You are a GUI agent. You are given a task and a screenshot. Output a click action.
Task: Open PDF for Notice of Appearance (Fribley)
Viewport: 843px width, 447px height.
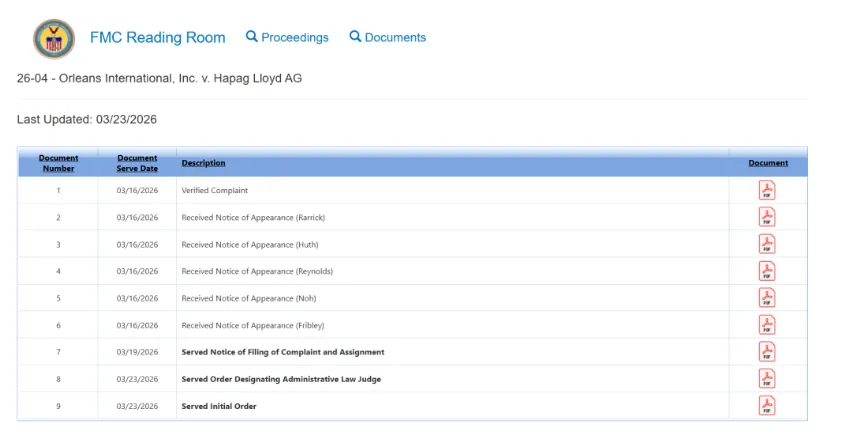coord(767,325)
